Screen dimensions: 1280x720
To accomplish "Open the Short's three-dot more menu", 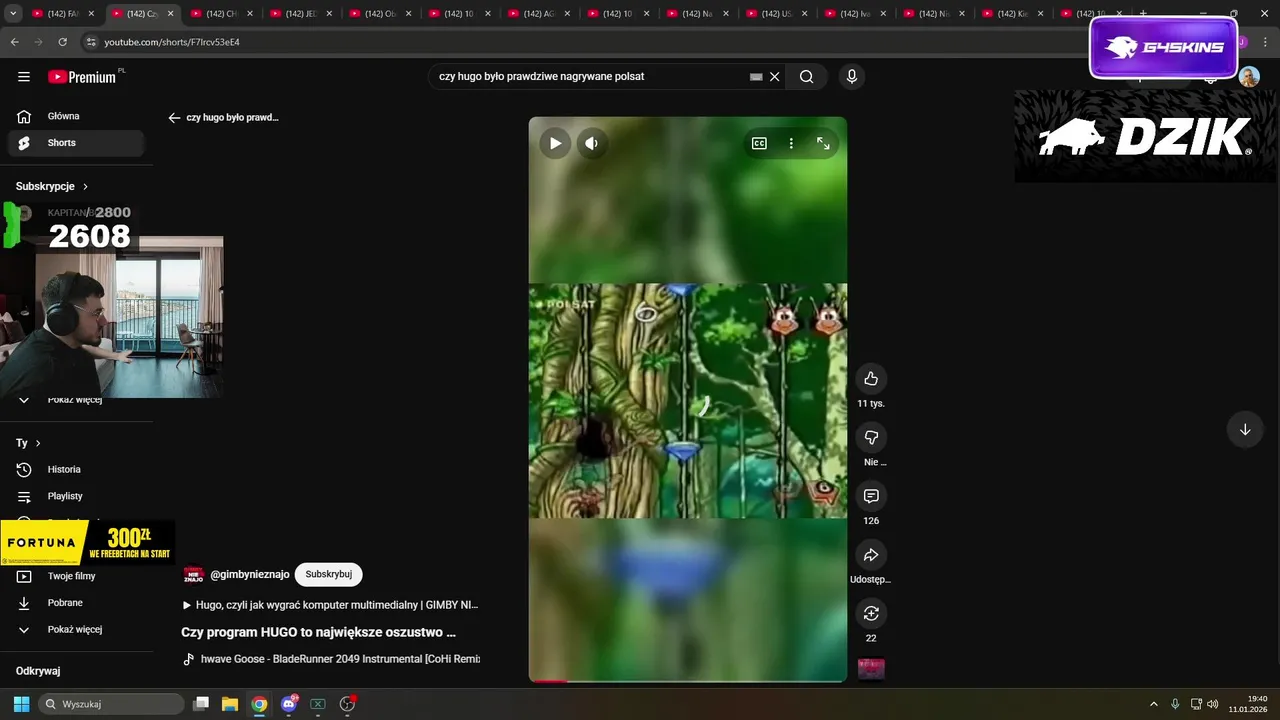I will point(791,143).
